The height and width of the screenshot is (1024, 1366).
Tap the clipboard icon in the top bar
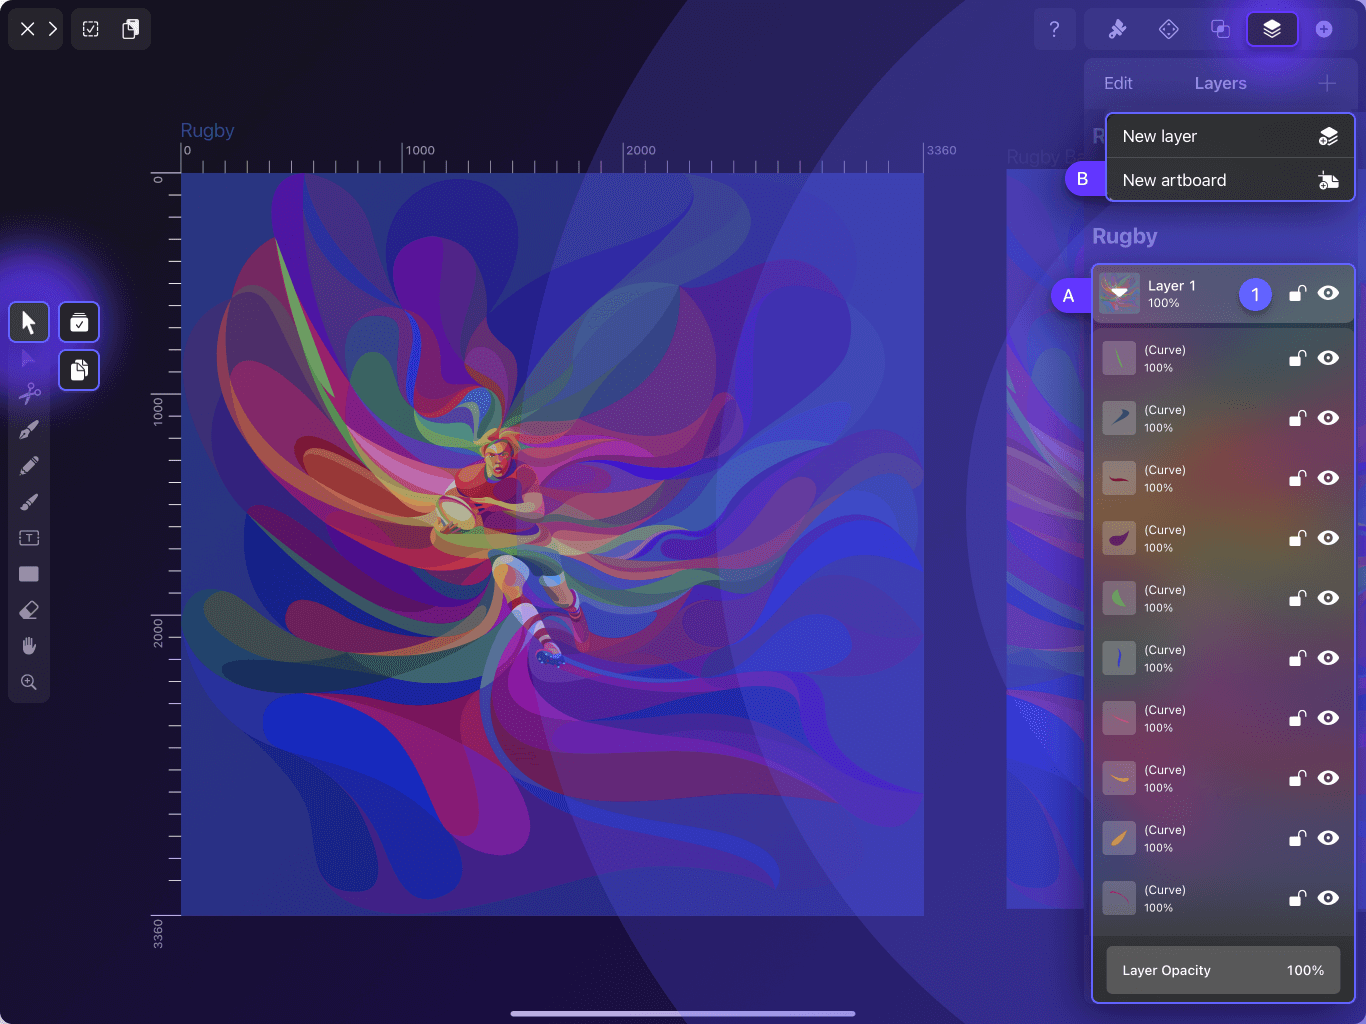pyautogui.click(x=130, y=29)
